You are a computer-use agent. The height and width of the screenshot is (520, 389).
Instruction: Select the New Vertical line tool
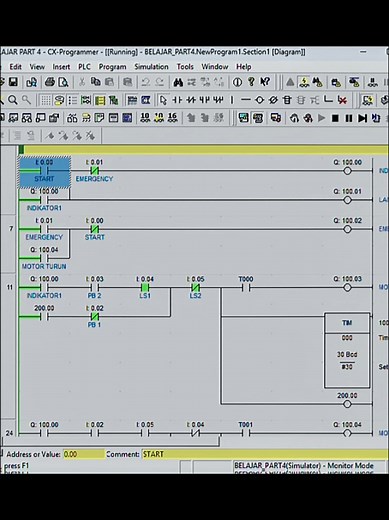tap(232, 100)
